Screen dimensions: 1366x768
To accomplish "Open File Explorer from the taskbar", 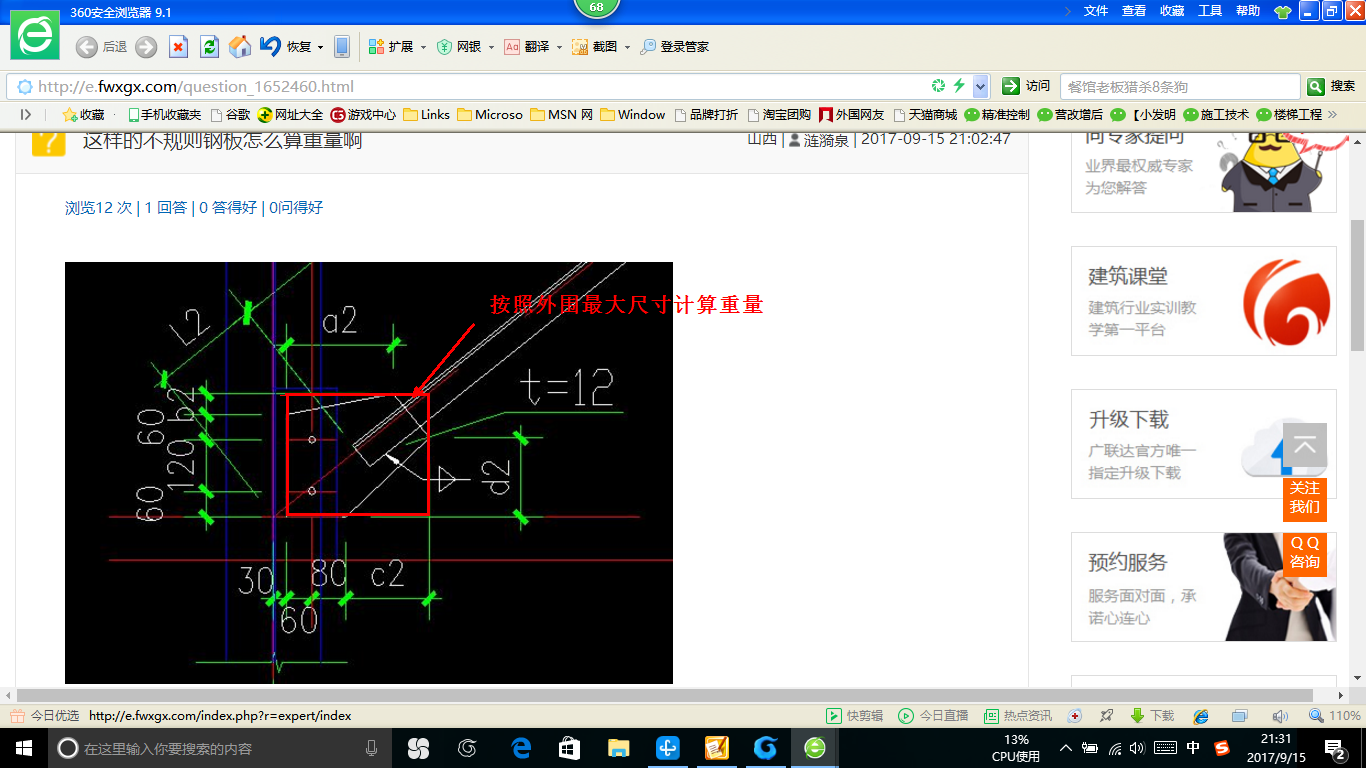I will 619,748.
